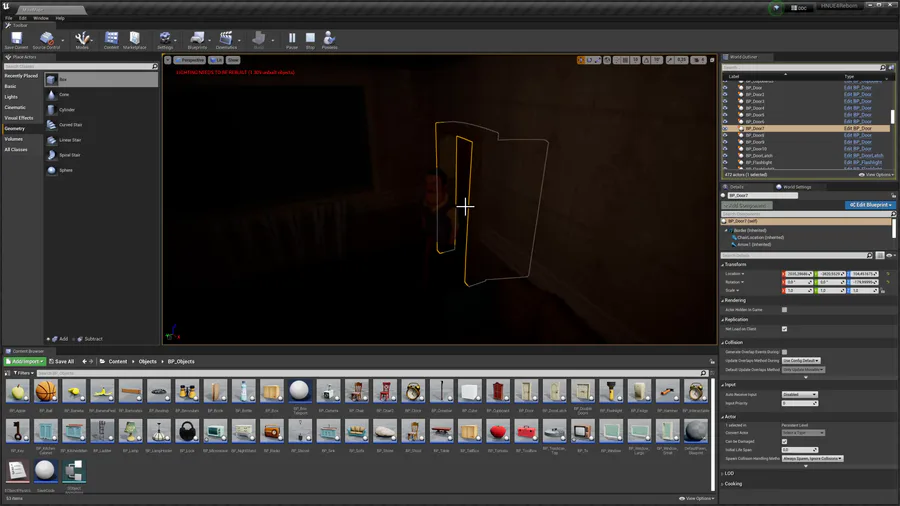Click the camera speed viewport button
This screenshot has width=900, height=506.
[x=698, y=60]
